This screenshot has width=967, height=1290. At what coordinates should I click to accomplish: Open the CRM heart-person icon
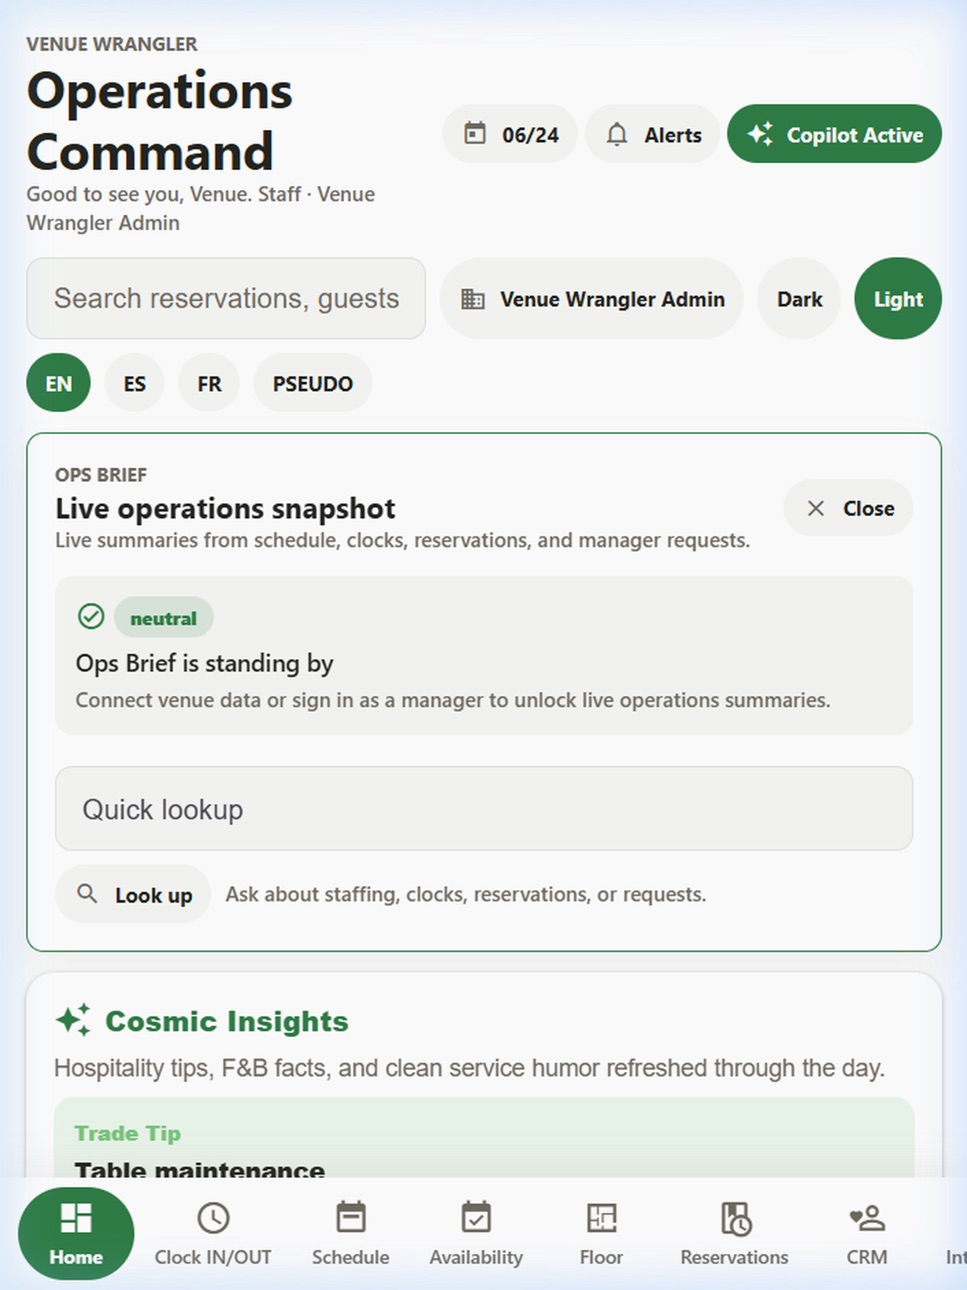tap(867, 1218)
